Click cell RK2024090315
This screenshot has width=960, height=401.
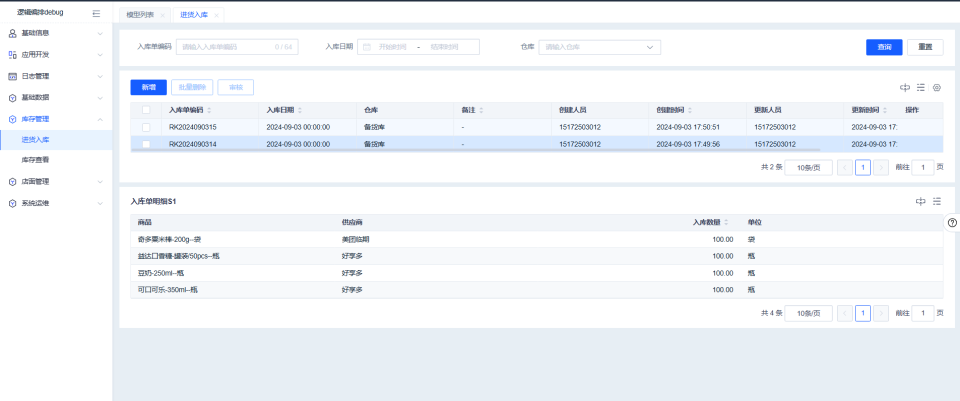pyautogui.click(x=193, y=127)
